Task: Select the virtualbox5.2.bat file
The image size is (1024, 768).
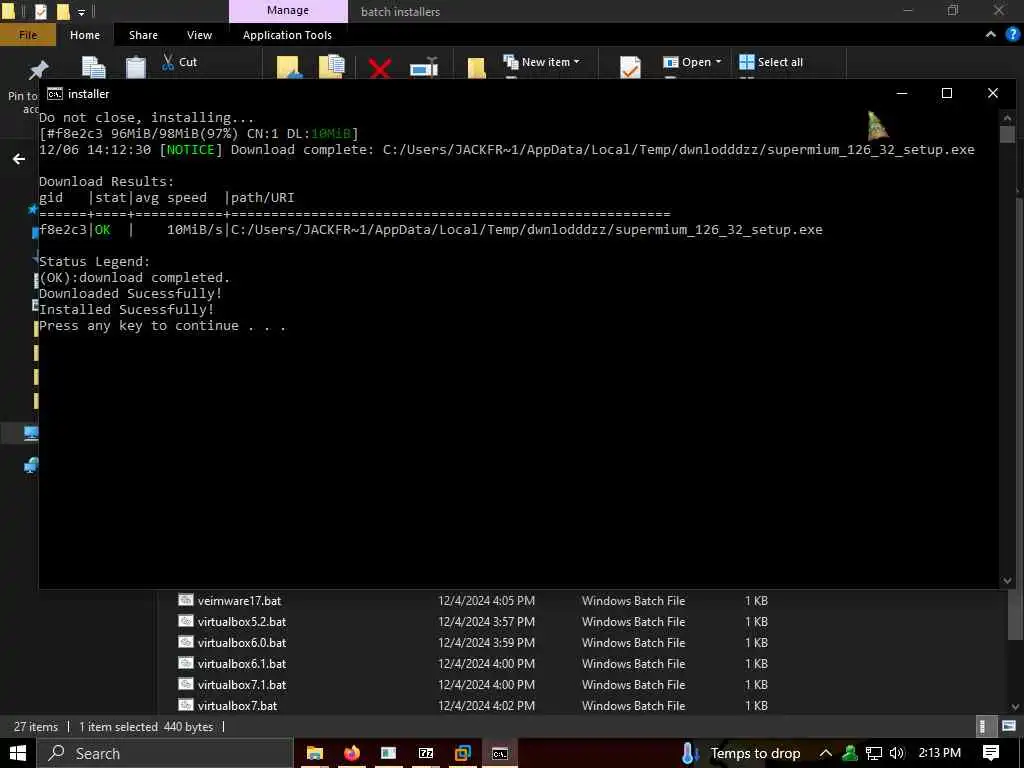Action: click(242, 621)
